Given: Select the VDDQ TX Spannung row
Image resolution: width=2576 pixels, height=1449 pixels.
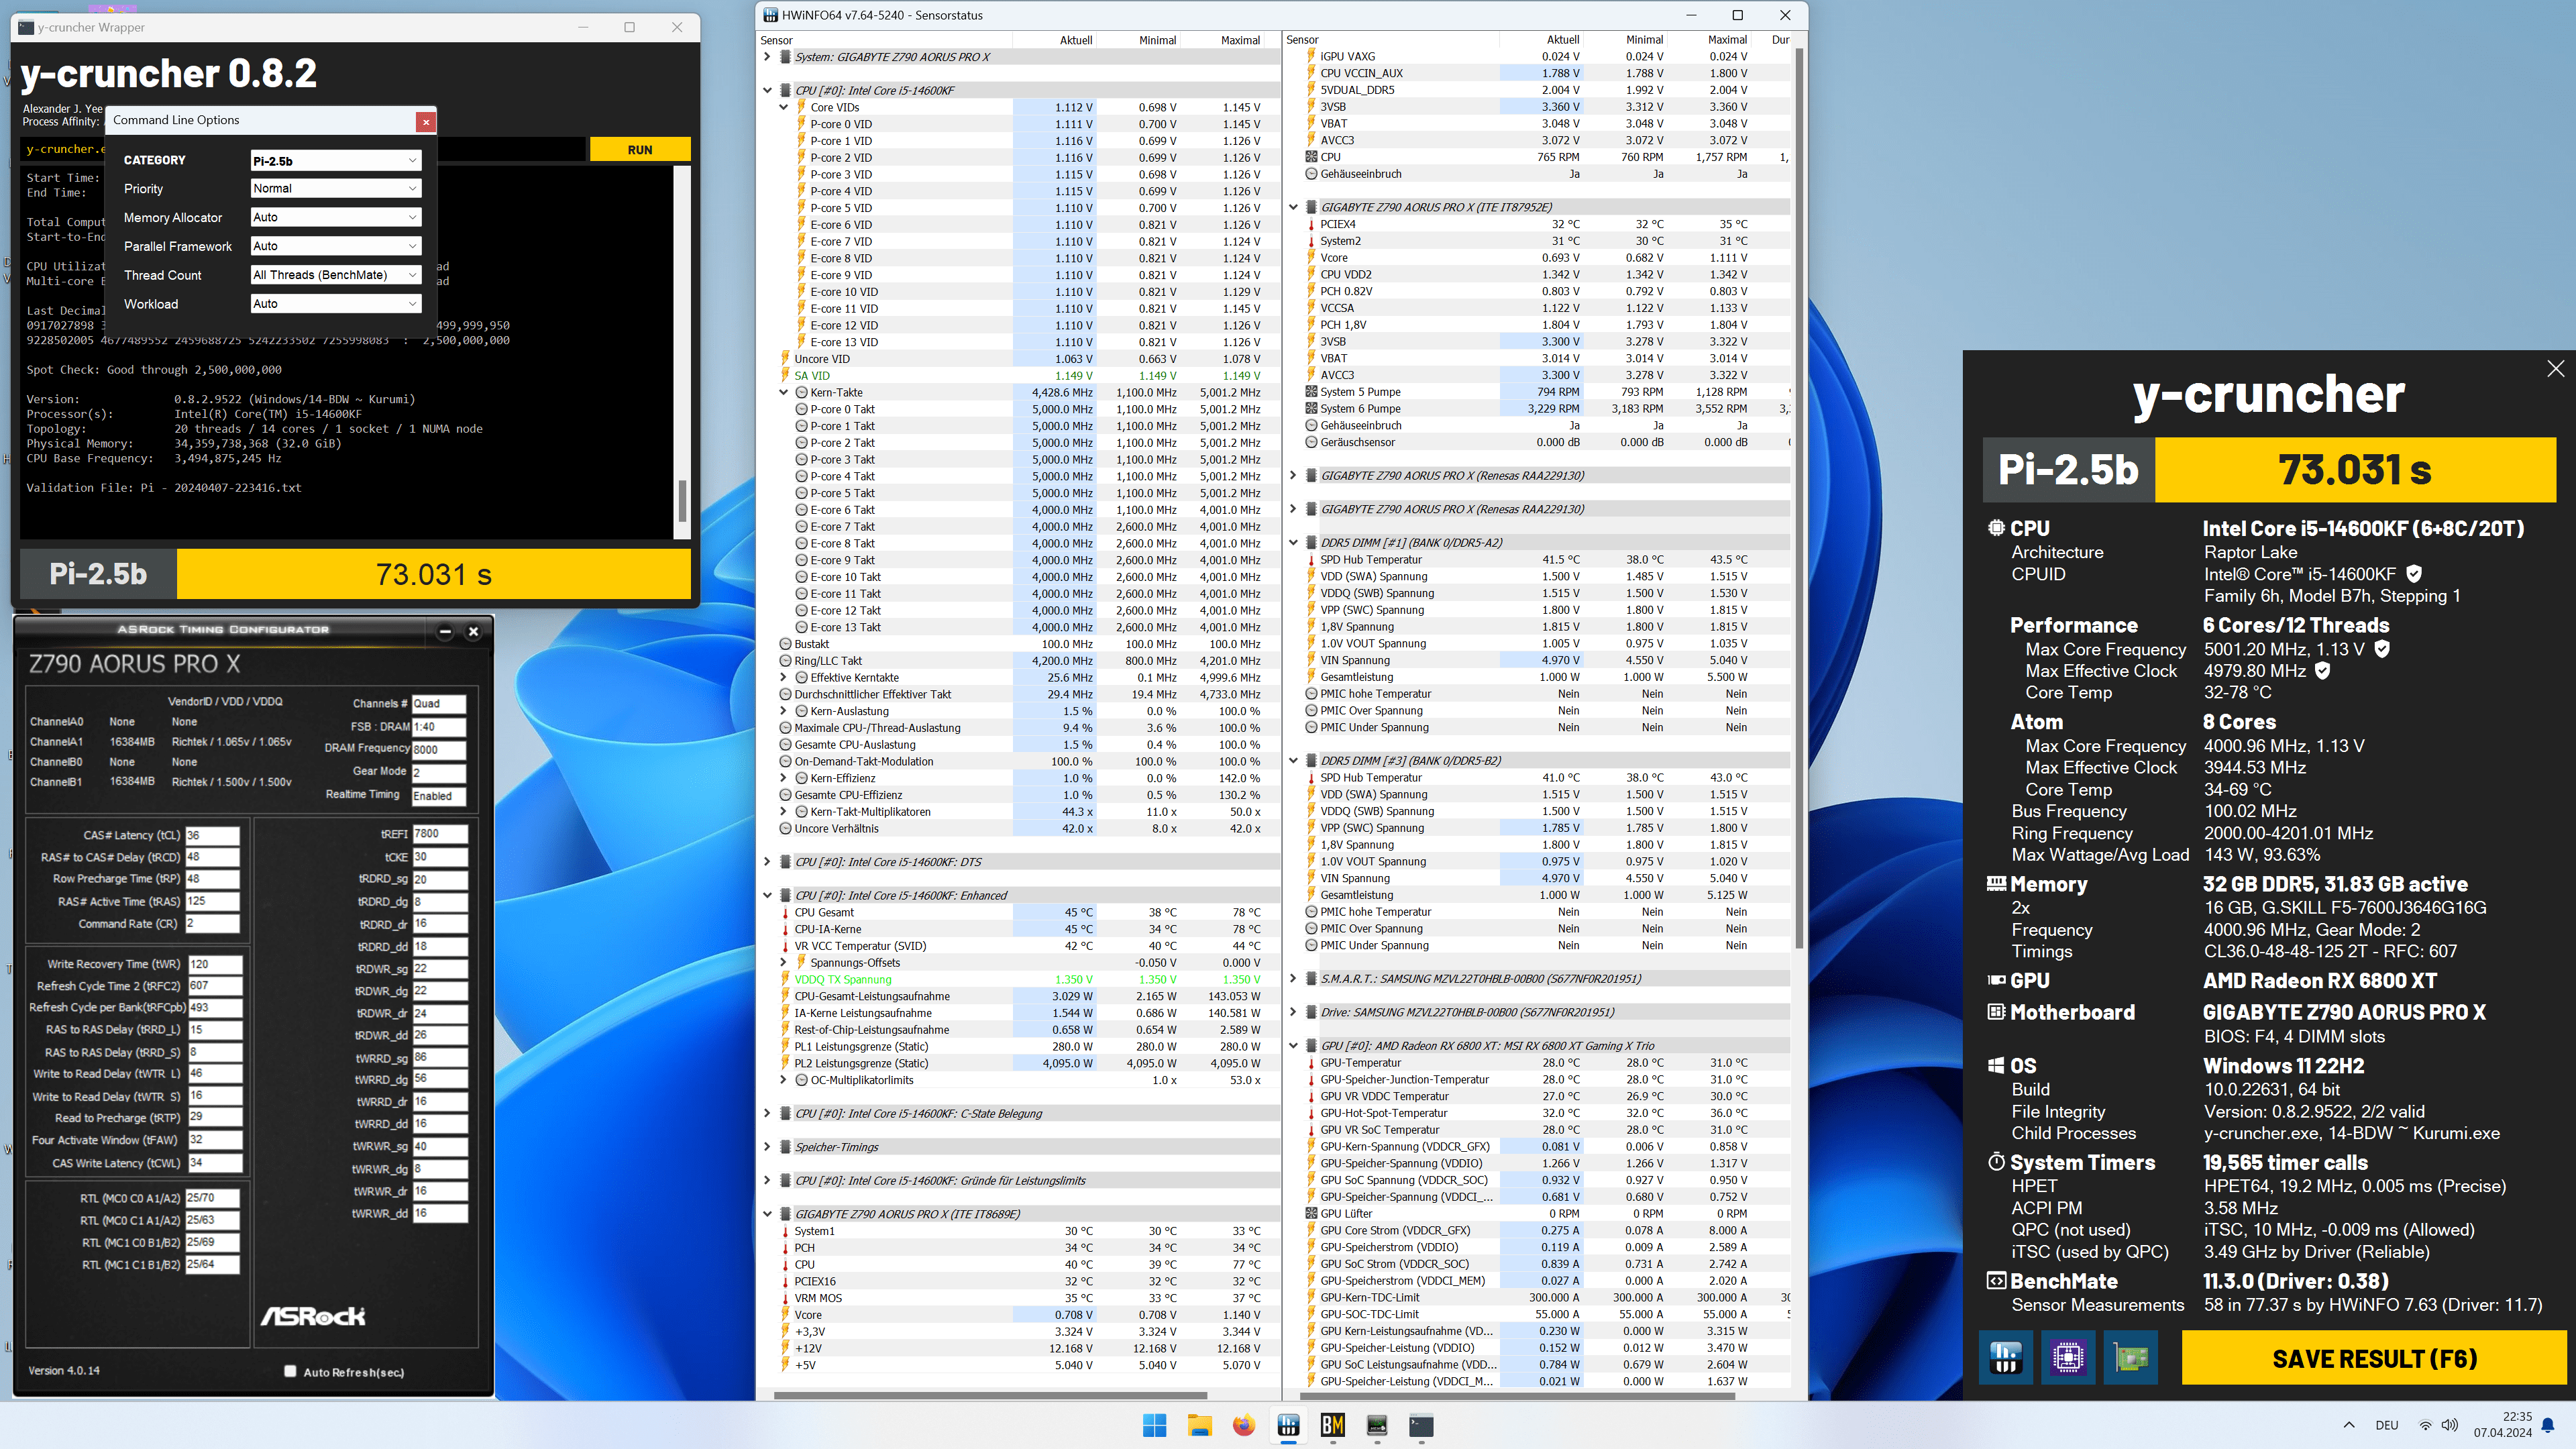Looking at the screenshot, I should point(1020,980).
